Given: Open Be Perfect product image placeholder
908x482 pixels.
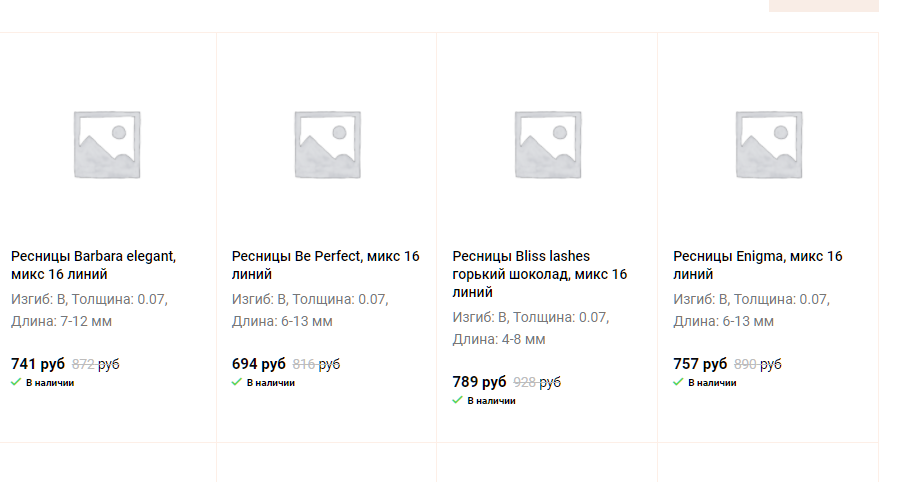Looking at the screenshot, I should click(328, 144).
